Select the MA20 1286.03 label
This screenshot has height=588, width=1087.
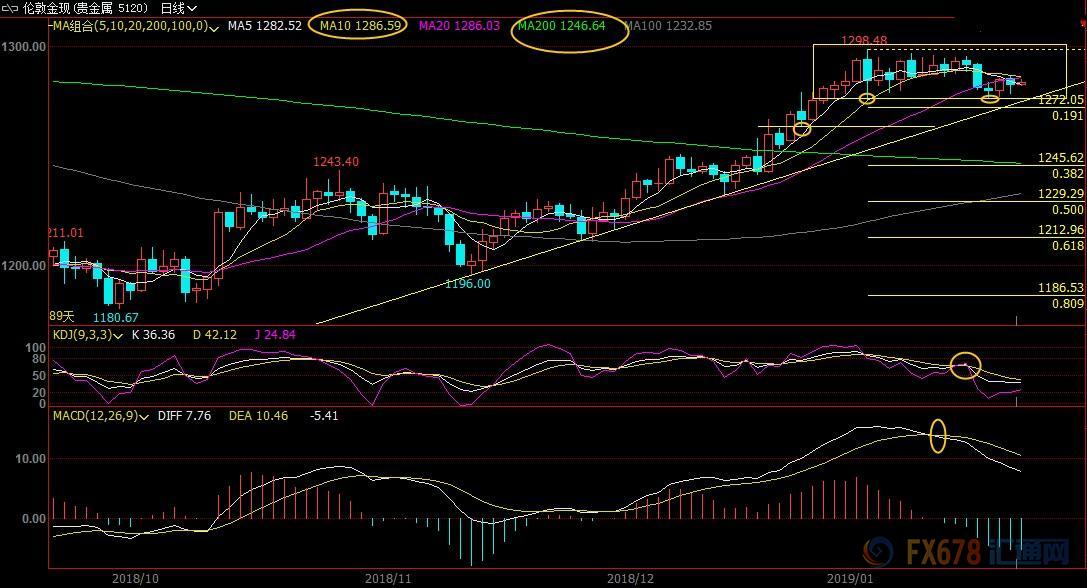point(459,26)
